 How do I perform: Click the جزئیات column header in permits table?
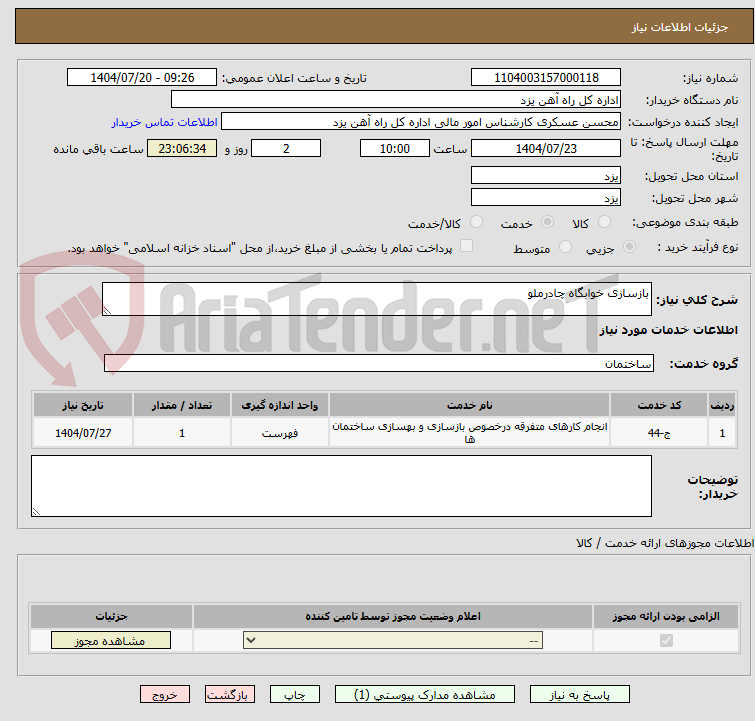(111, 616)
